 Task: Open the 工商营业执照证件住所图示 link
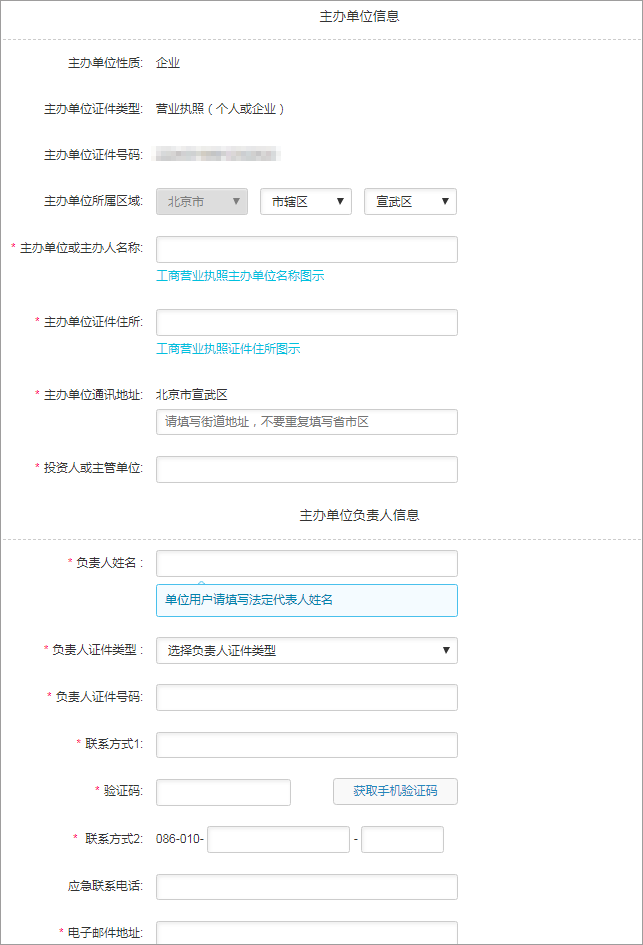[228, 349]
